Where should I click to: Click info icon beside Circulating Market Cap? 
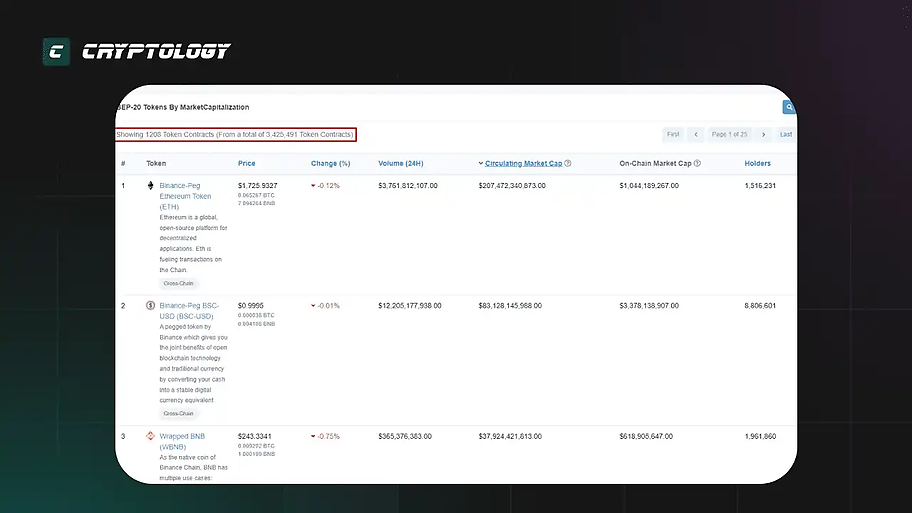[568, 163]
